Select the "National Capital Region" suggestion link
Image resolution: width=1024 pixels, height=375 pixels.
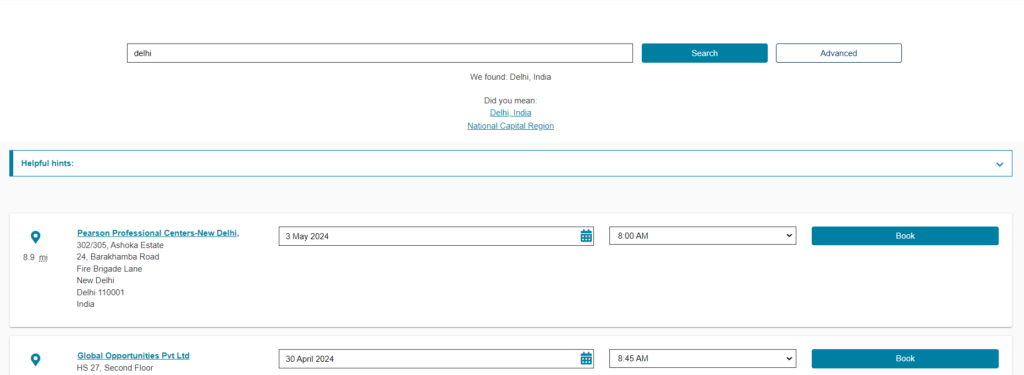click(511, 125)
